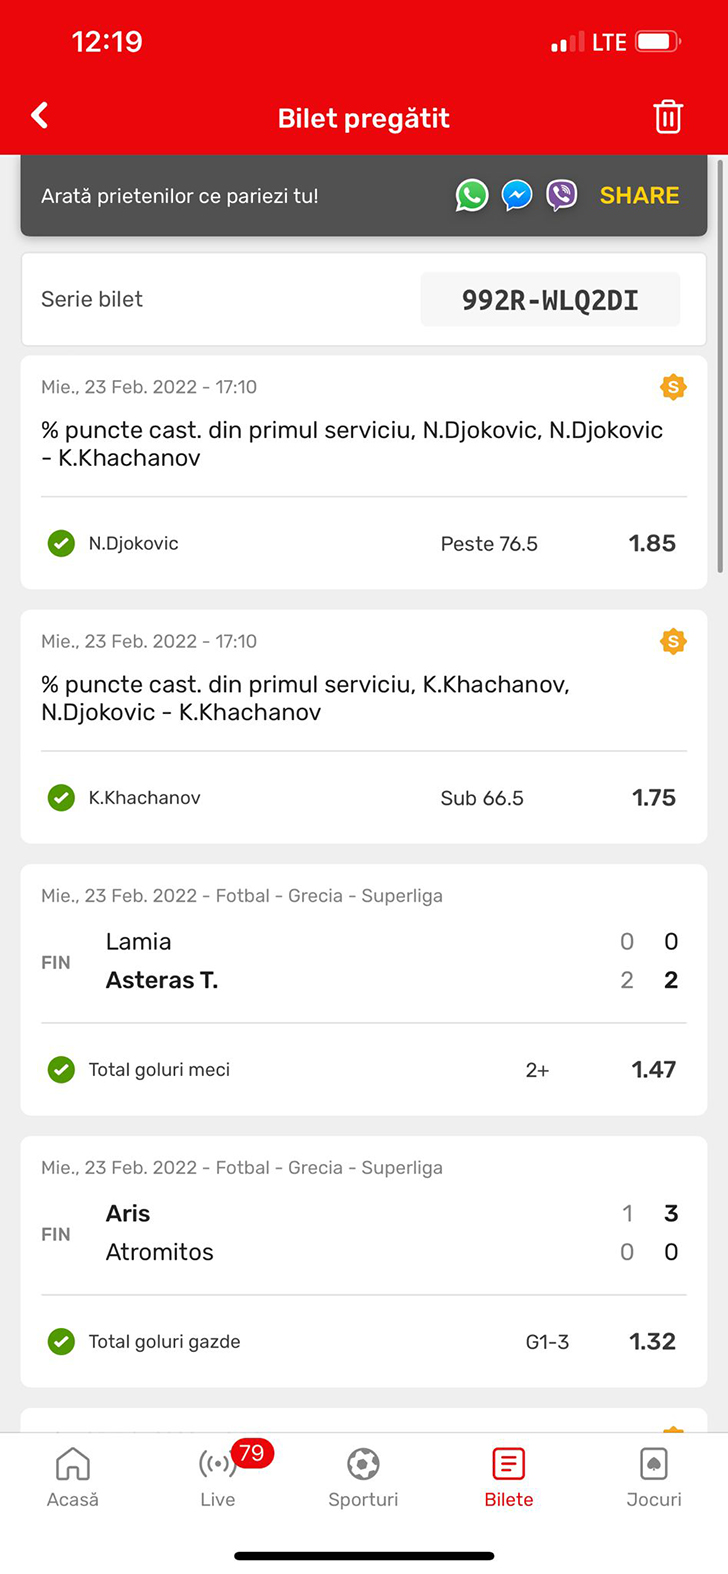The image size is (728, 1574).
Task: Share the ticket via Messenger
Action: 517,195
